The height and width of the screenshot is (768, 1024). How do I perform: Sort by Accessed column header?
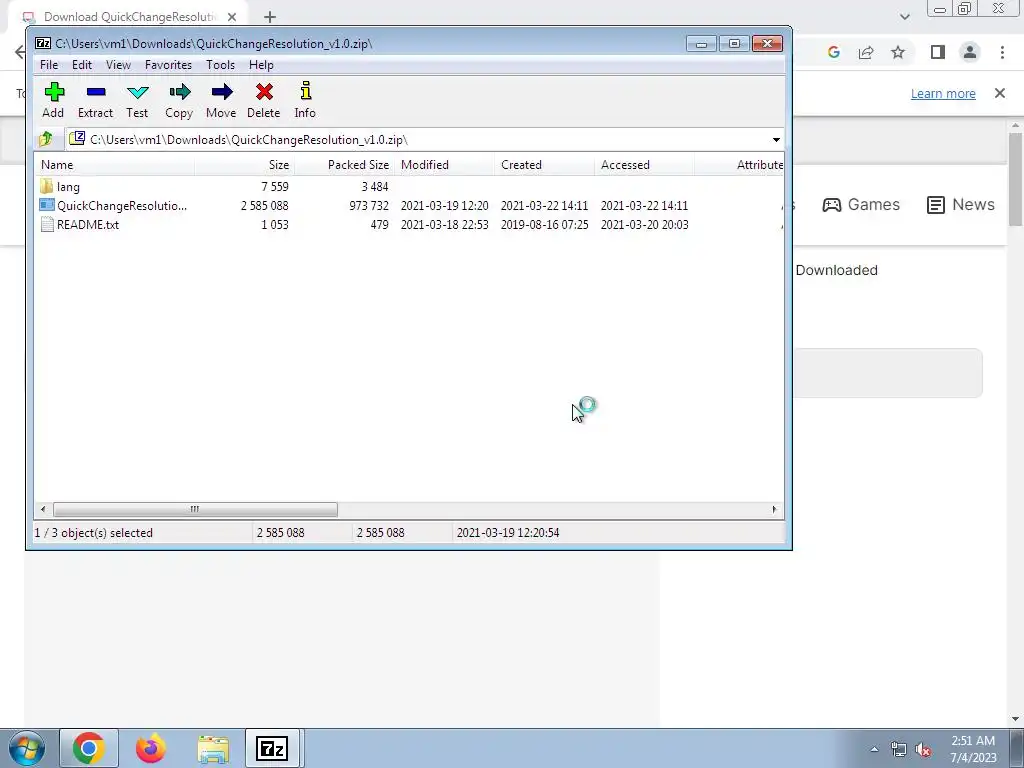coord(644,165)
